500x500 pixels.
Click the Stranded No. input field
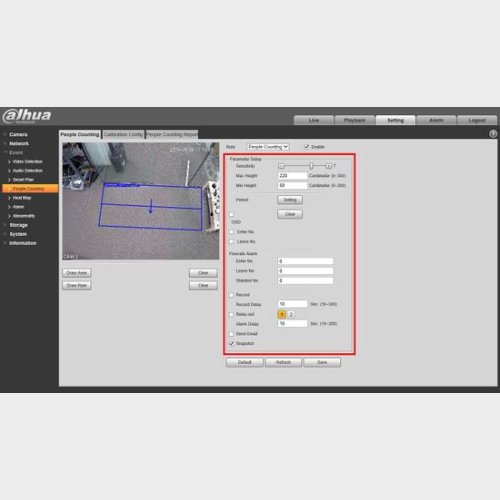pos(305,280)
